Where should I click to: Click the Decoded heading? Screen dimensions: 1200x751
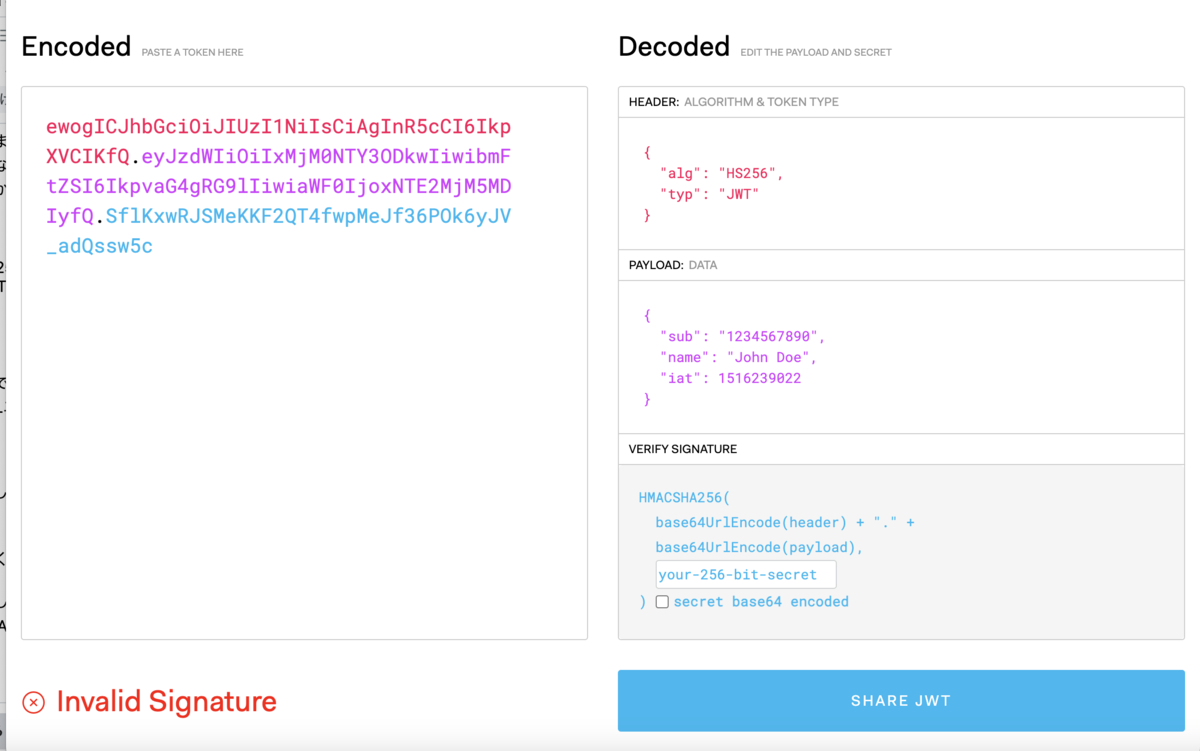click(674, 47)
